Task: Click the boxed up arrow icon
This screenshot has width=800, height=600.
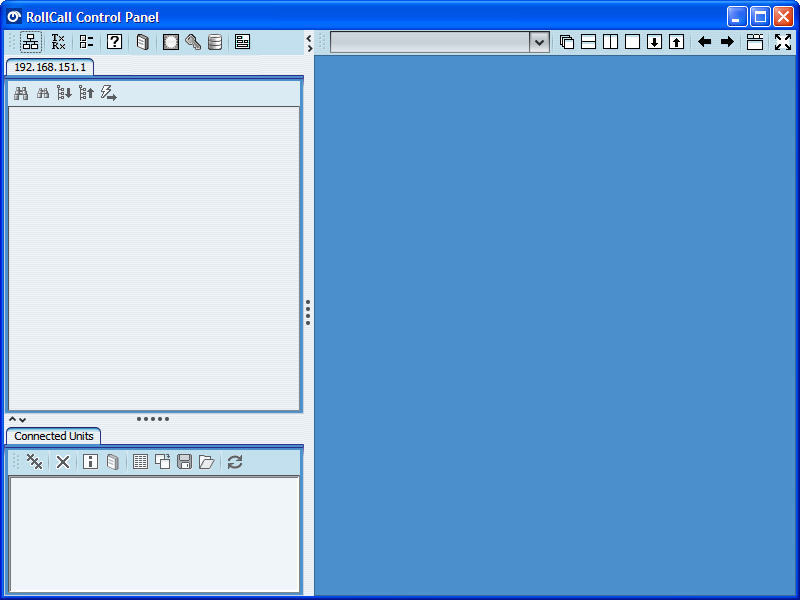Action: (x=676, y=42)
